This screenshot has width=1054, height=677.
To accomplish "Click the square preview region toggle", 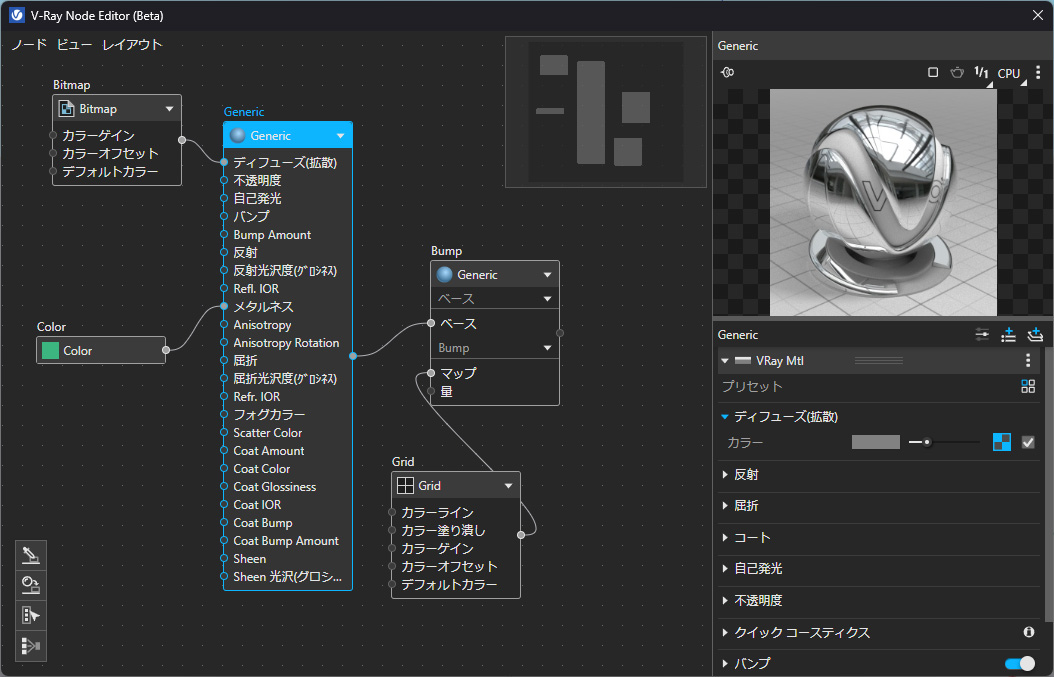I will pos(933,73).
